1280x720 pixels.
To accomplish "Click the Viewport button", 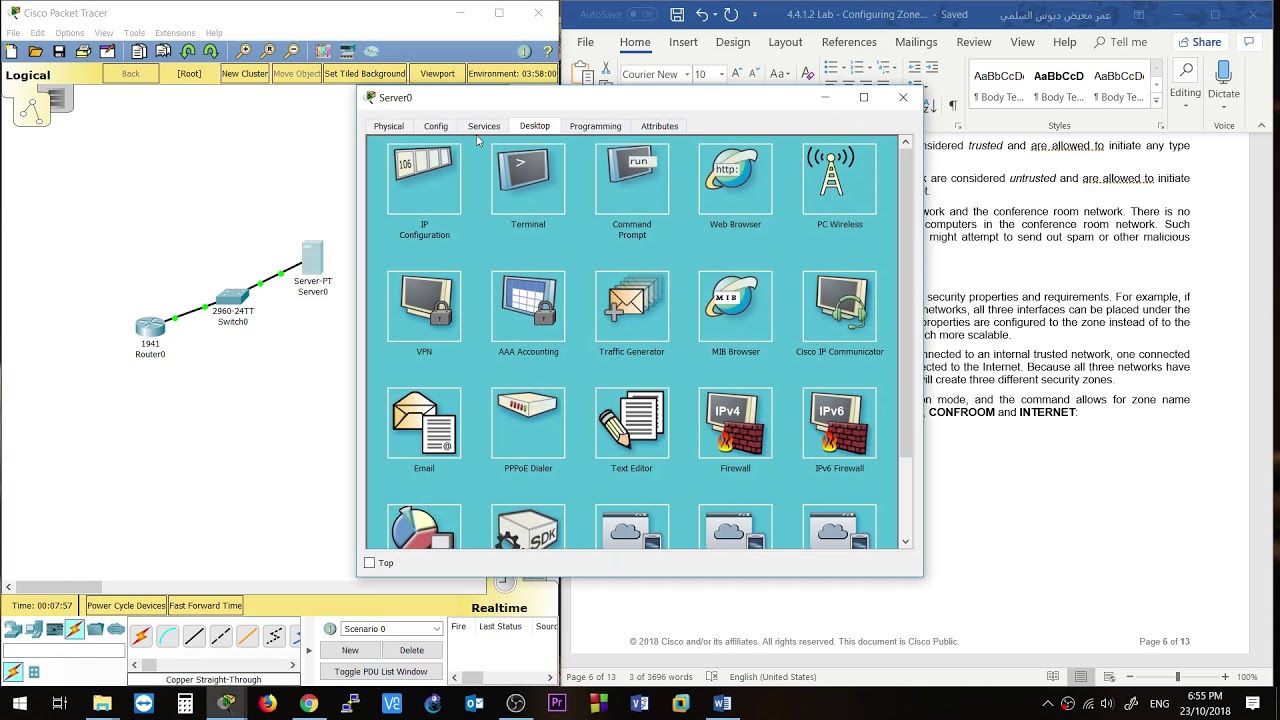I will pos(437,74).
